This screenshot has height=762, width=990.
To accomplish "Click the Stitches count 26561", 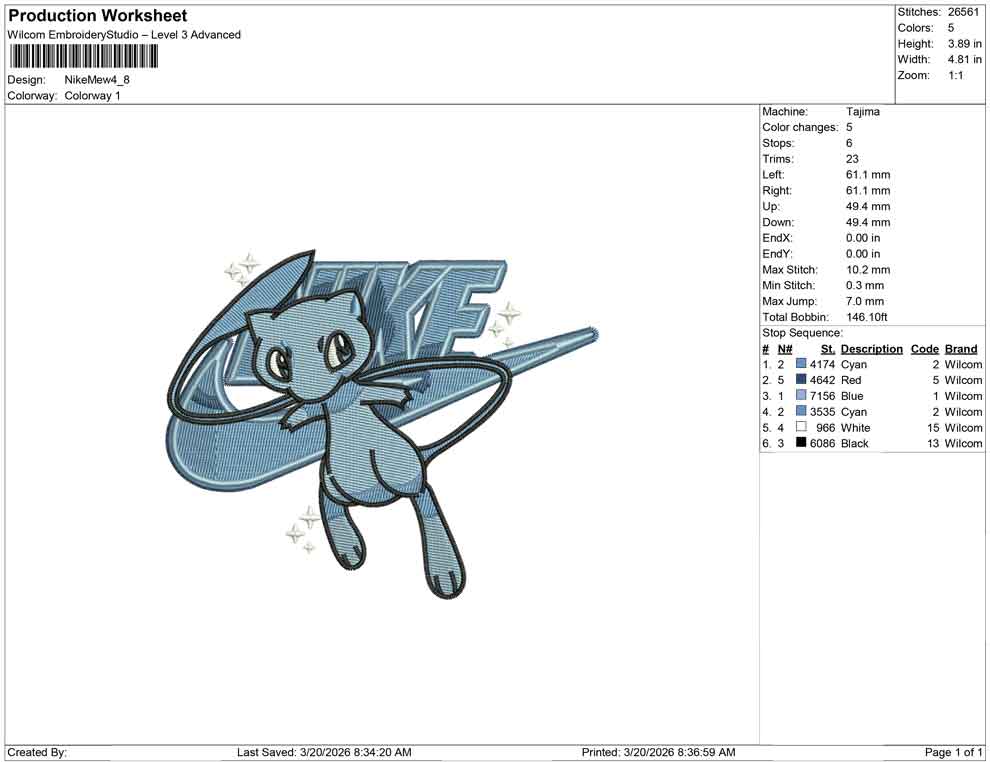I will [964, 12].
